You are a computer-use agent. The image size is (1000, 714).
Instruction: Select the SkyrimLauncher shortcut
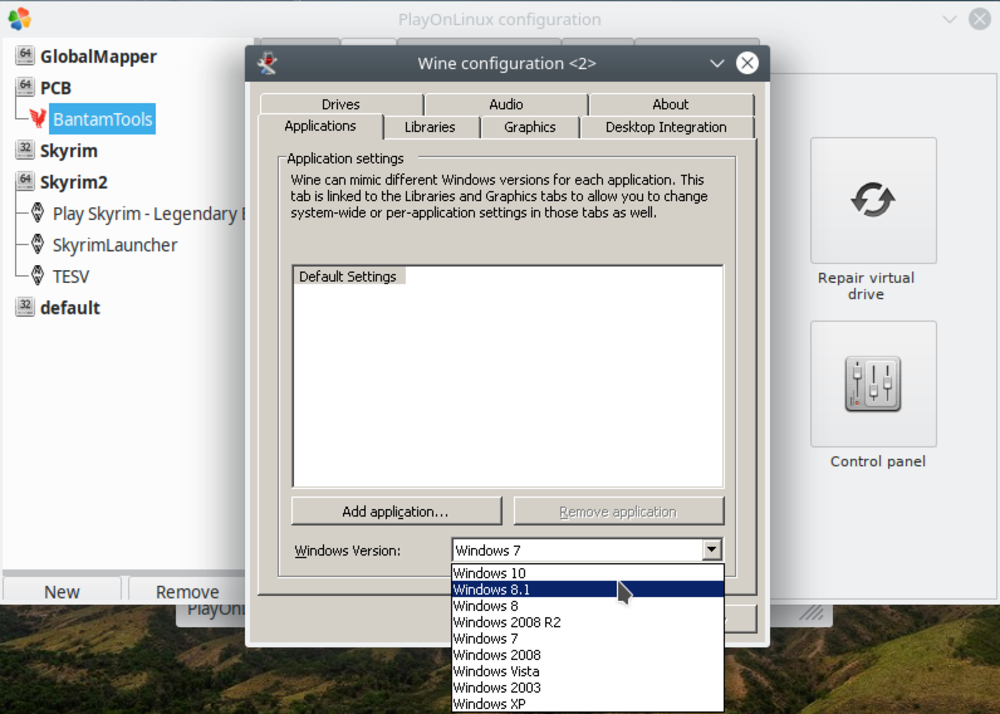(115, 245)
